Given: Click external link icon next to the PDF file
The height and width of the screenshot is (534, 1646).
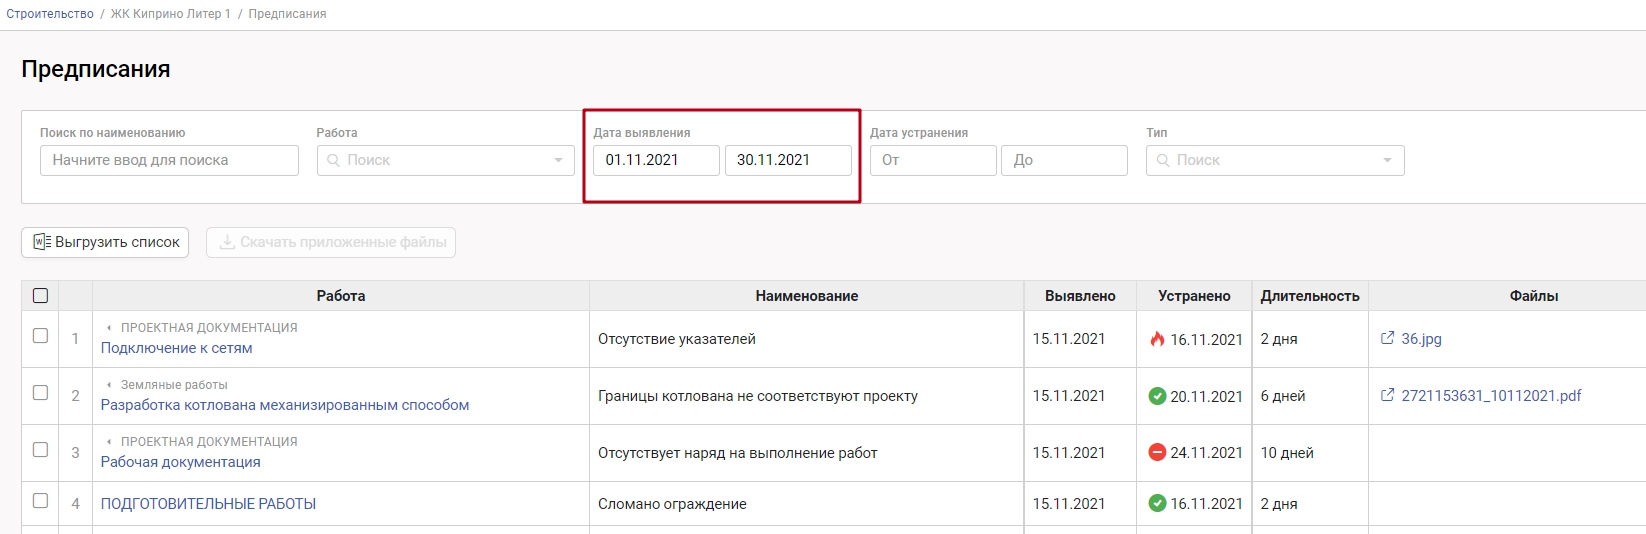Looking at the screenshot, I should tap(1387, 396).
